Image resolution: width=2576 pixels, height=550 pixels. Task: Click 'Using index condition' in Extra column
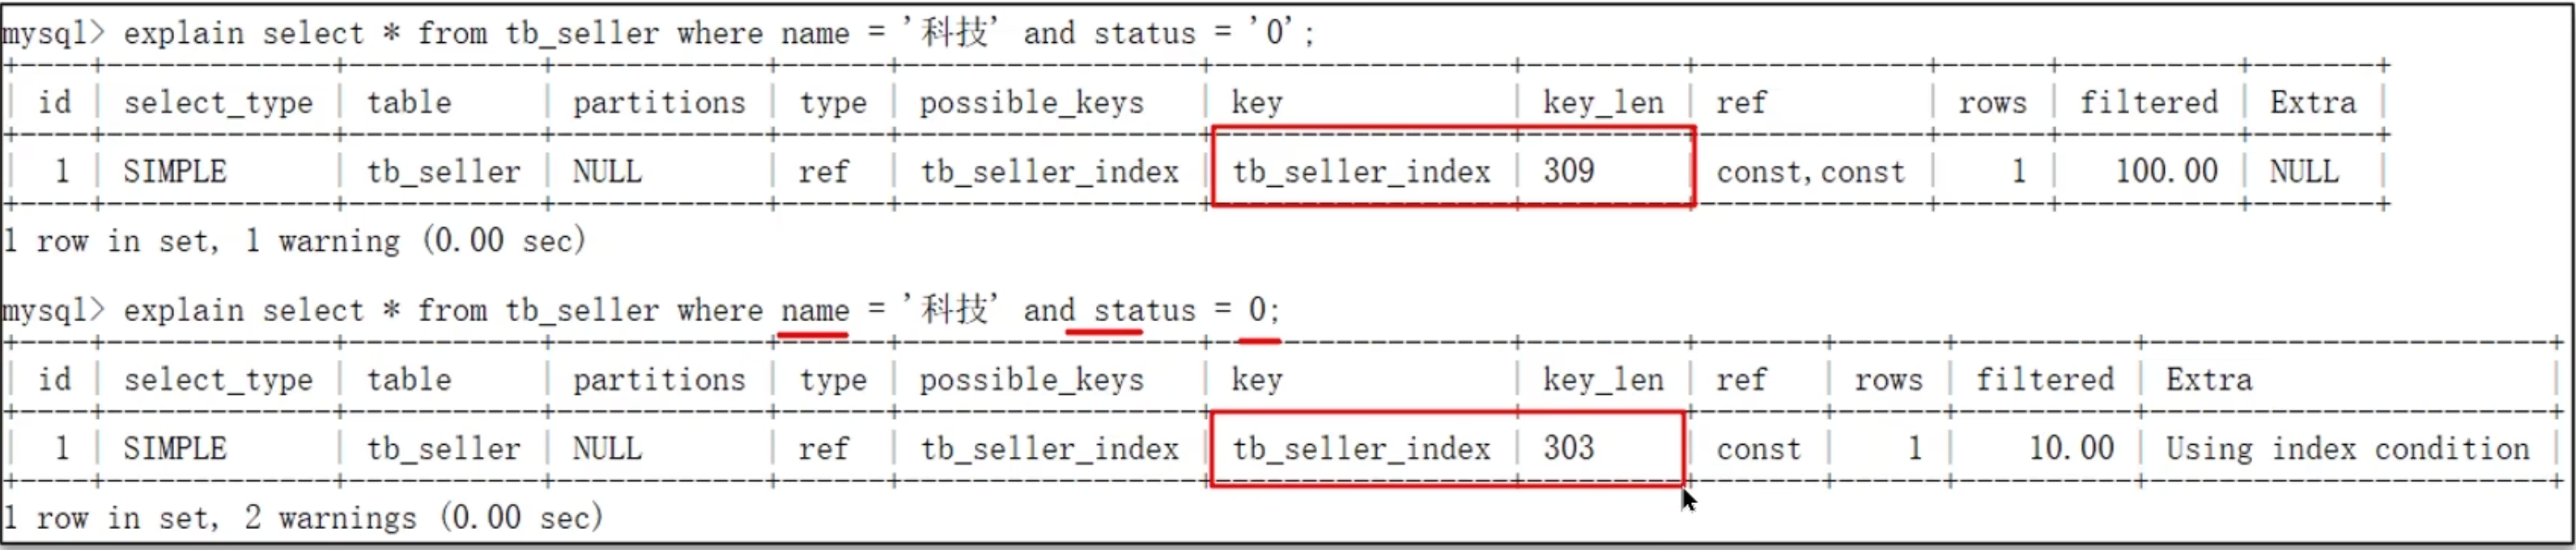click(x=2347, y=450)
